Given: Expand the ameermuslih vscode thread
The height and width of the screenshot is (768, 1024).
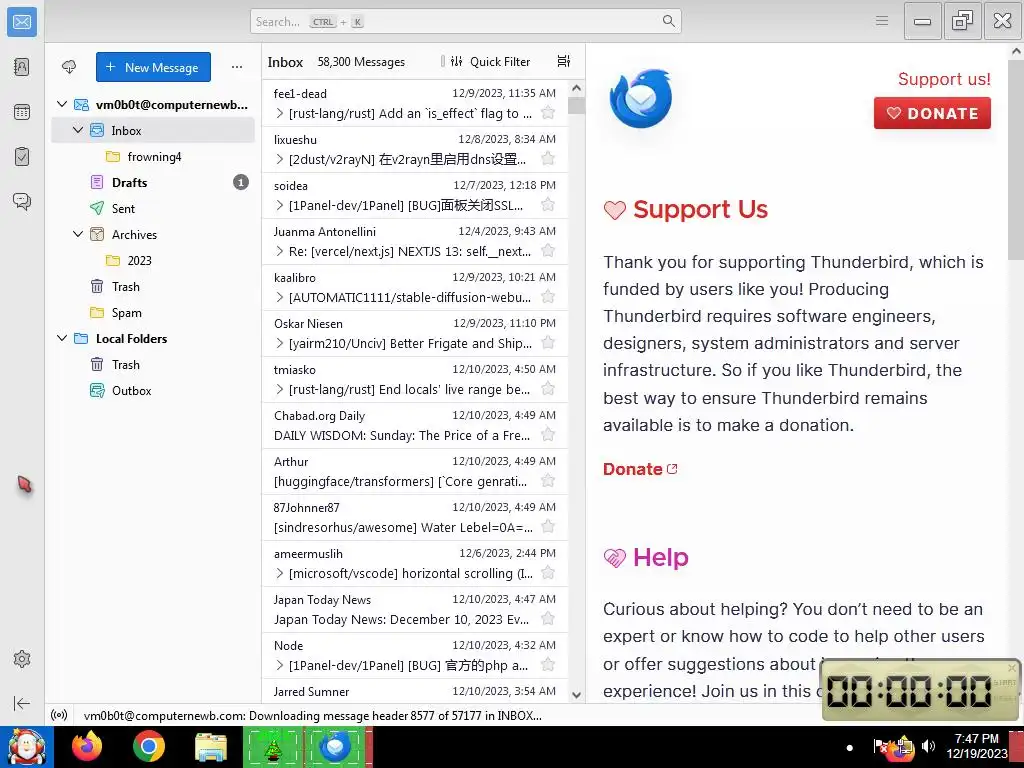Looking at the screenshot, I should tap(280, 573).
